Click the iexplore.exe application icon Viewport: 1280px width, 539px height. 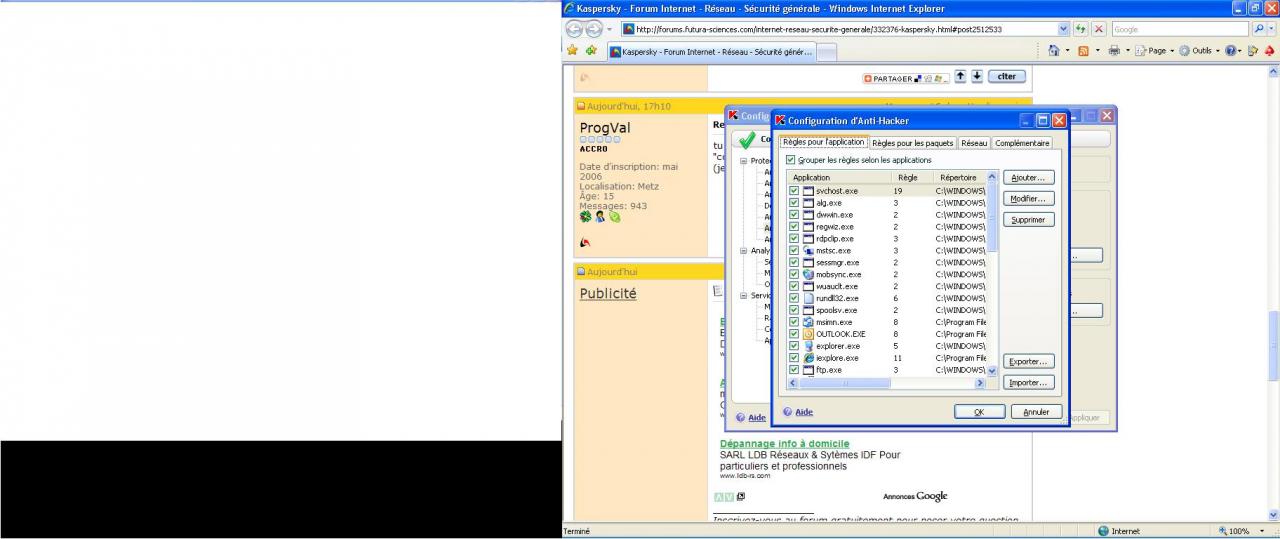coord(808,358)
